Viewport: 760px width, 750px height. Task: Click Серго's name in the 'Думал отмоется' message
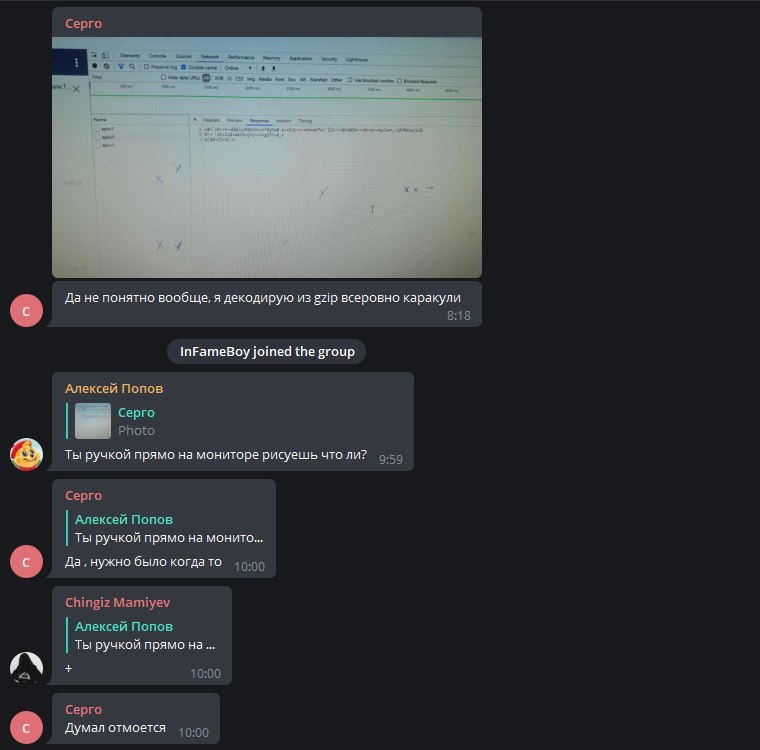point(83,709)
